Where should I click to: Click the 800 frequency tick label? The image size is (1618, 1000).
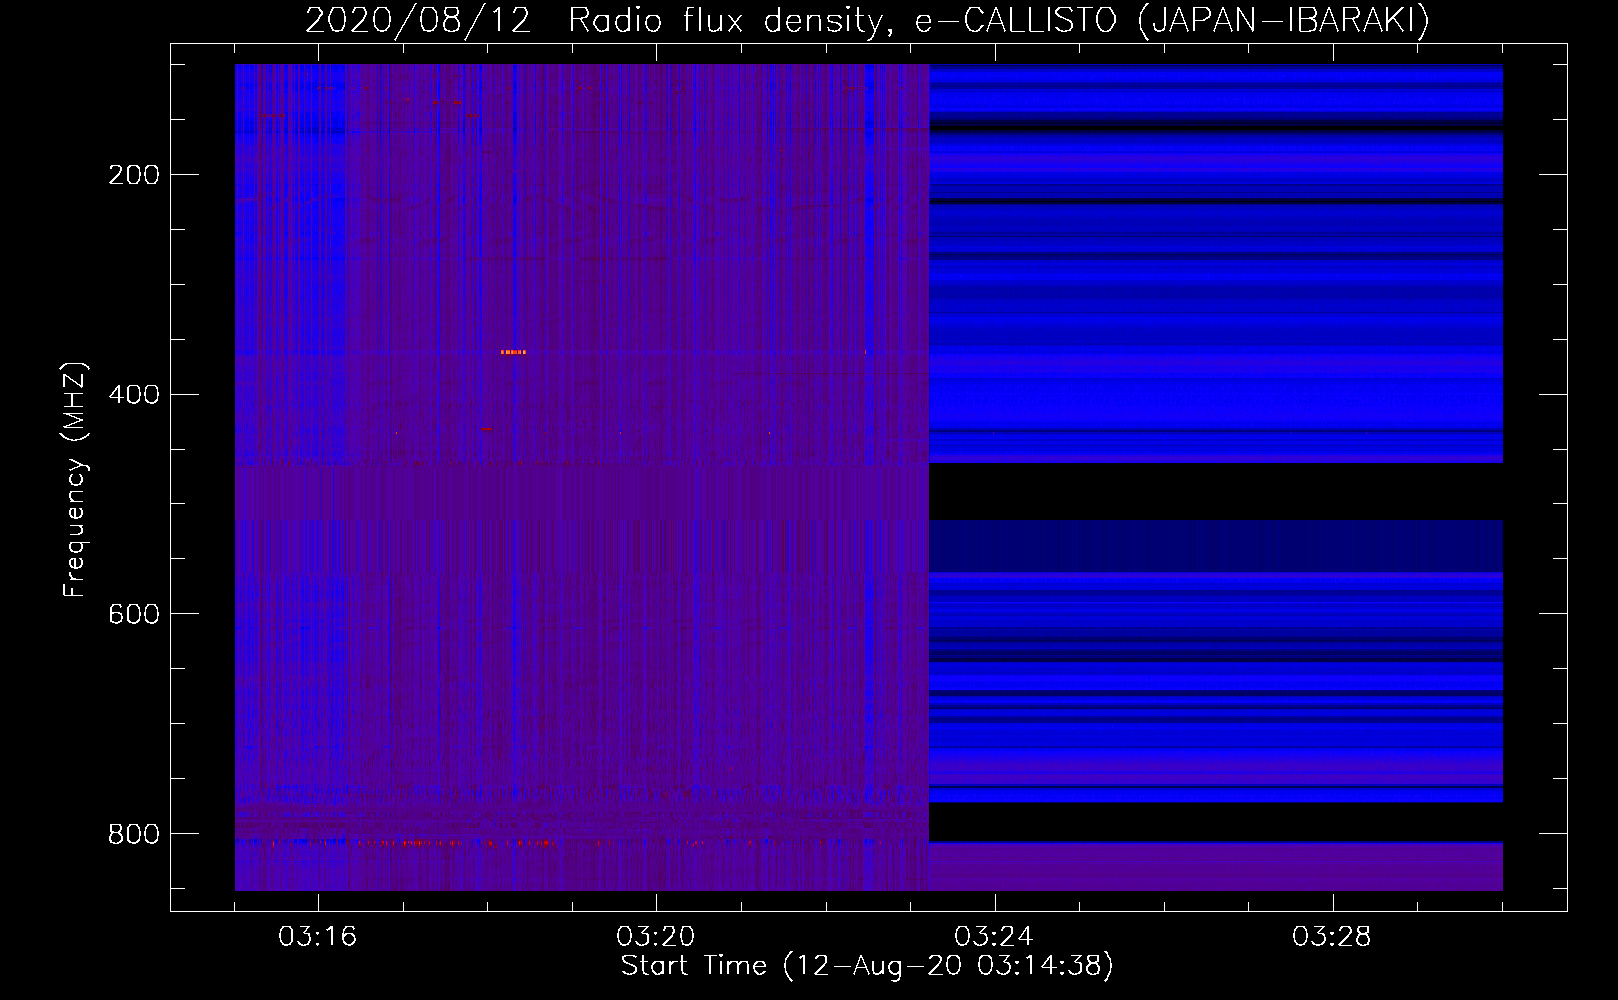coord(134,833)
